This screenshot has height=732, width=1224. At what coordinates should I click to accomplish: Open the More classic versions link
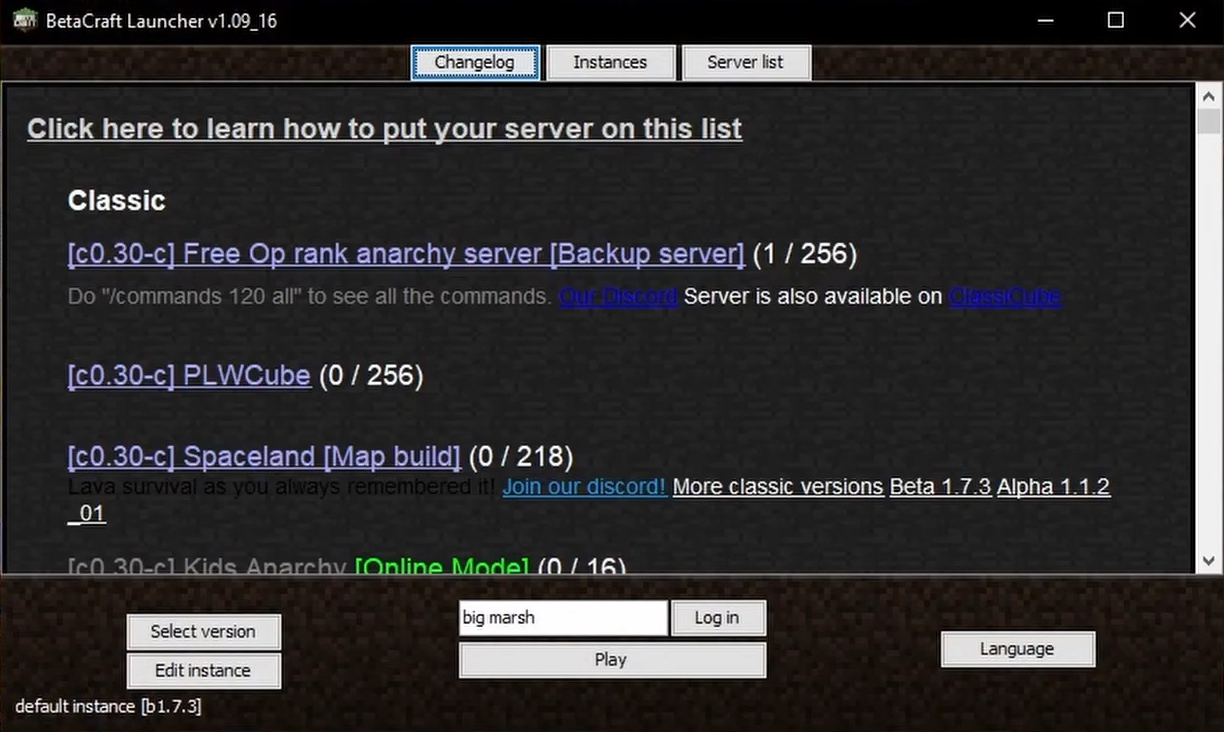tap(777, 487)
